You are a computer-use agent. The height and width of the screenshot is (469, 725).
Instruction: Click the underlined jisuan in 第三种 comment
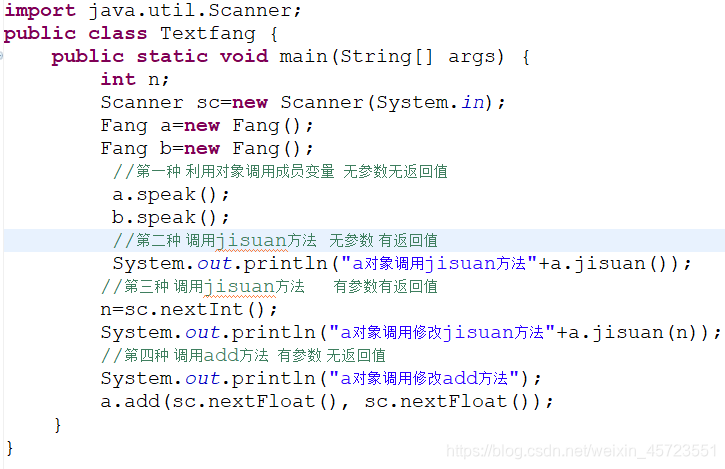[240, 287]
